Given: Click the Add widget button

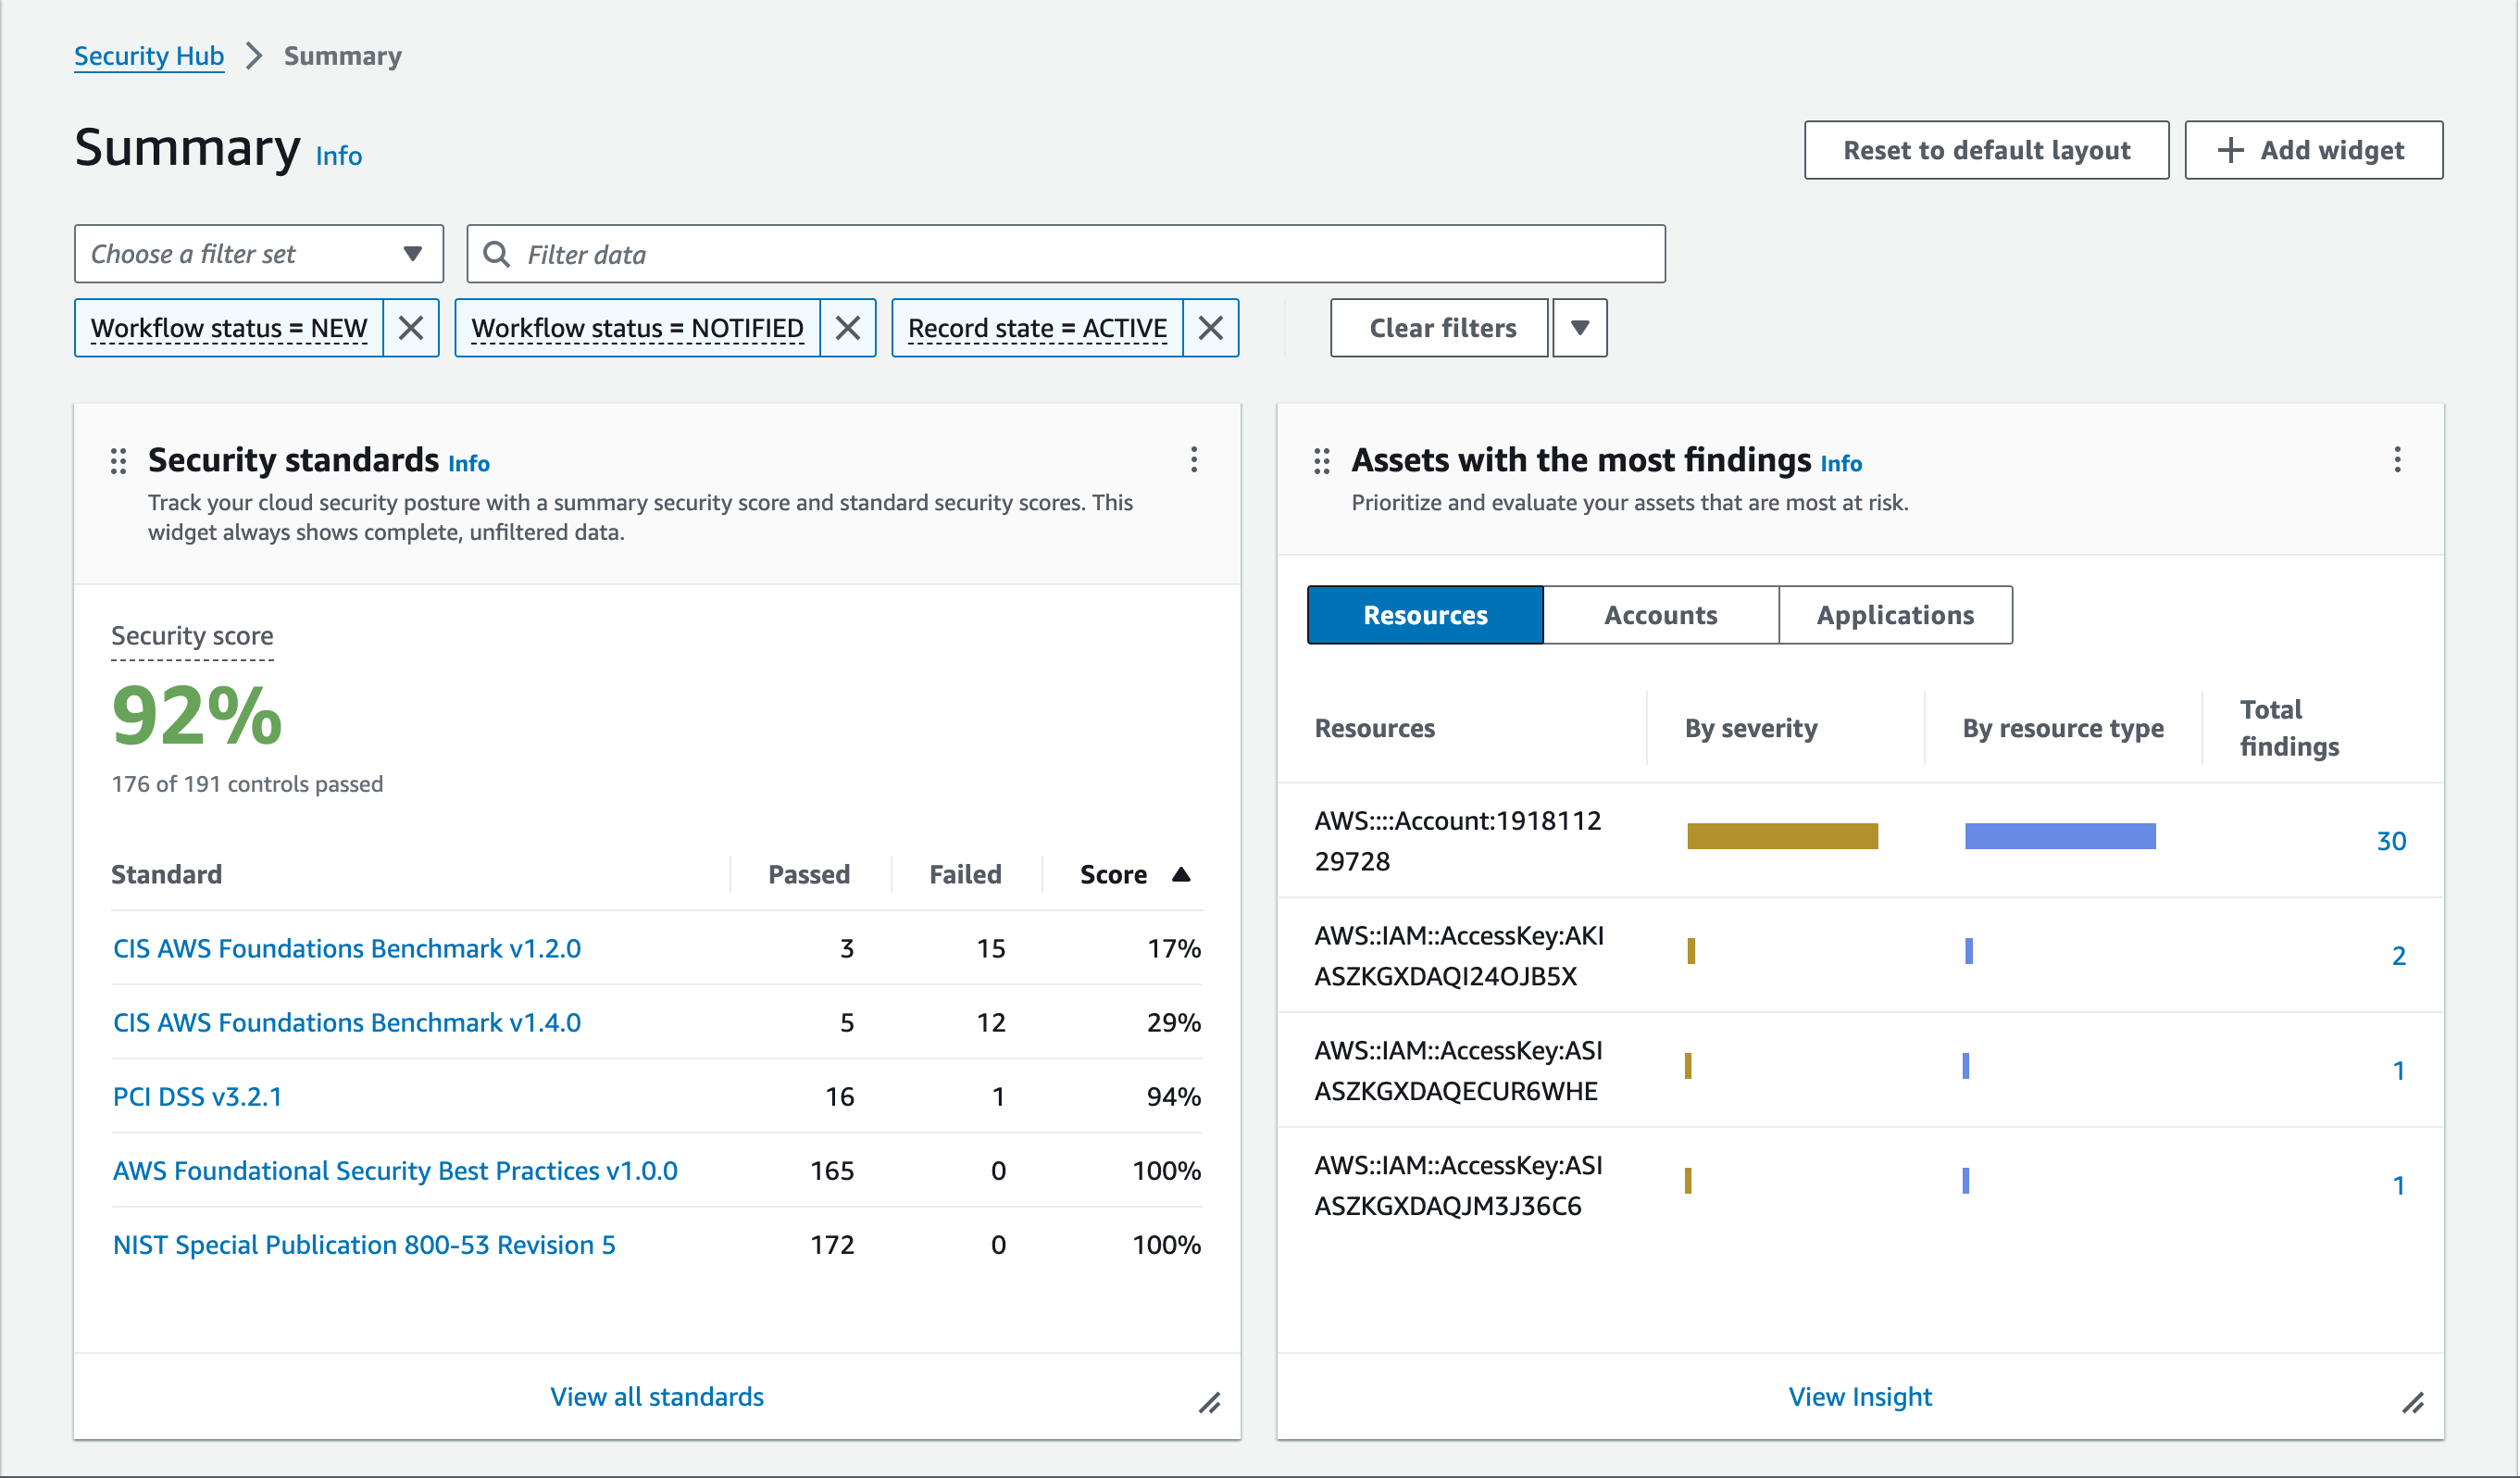Looking at the screenshot, I should click(x=2314, y=150).
